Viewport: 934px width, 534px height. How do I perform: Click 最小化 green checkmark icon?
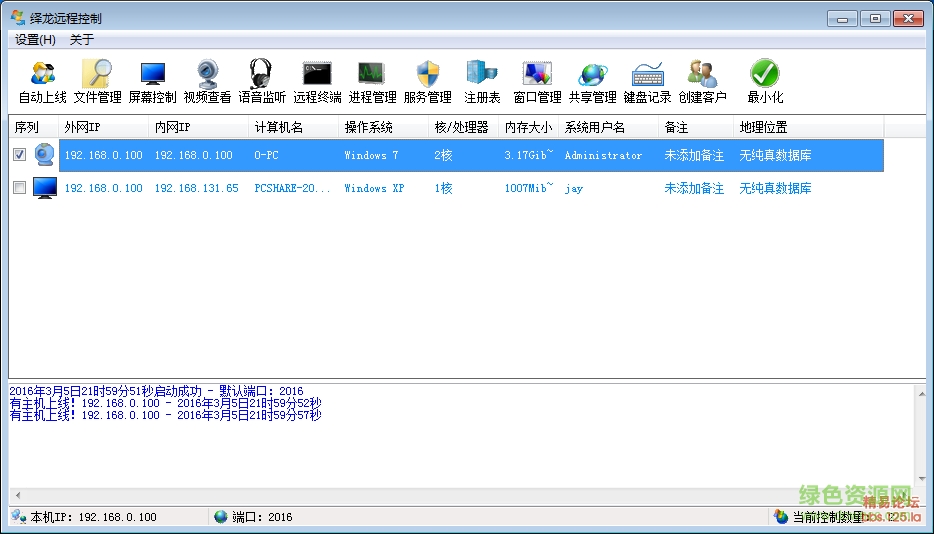[x=765, y=81]
